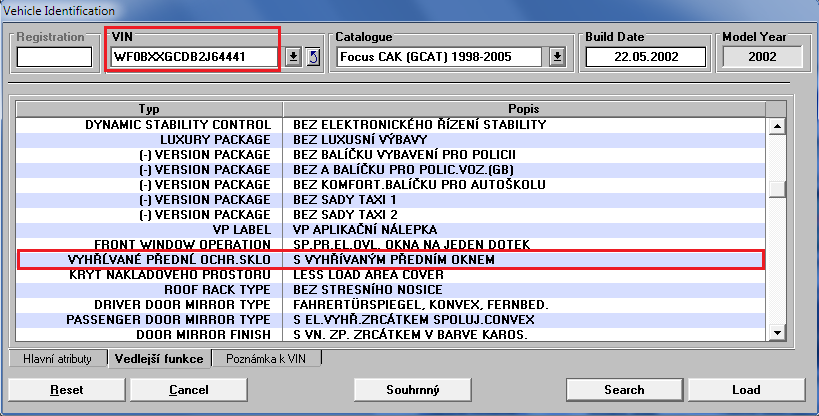Focus the Registration text field

coord(54,56)
